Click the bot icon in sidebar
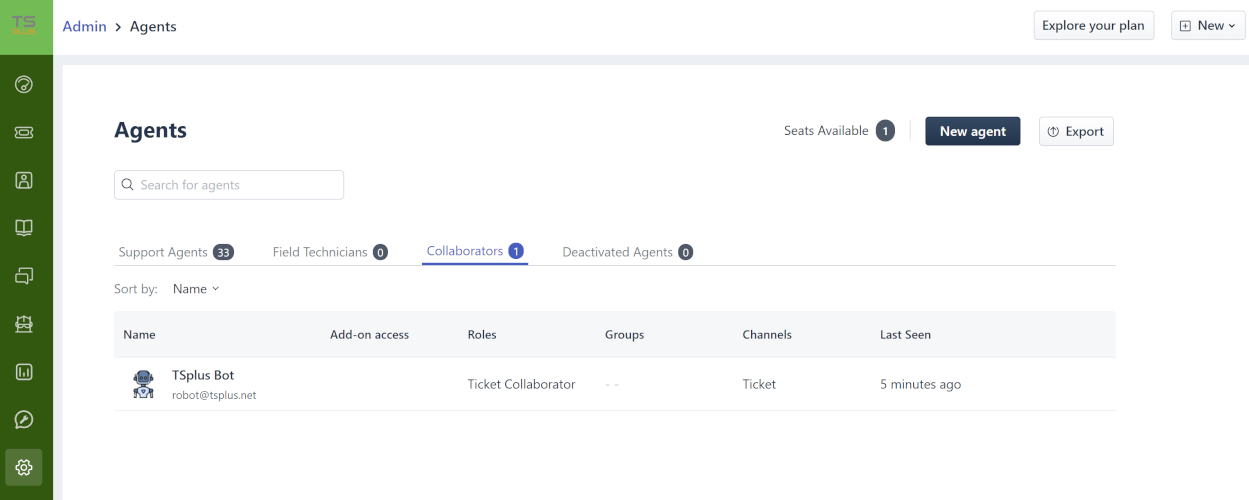 (24, 324)
